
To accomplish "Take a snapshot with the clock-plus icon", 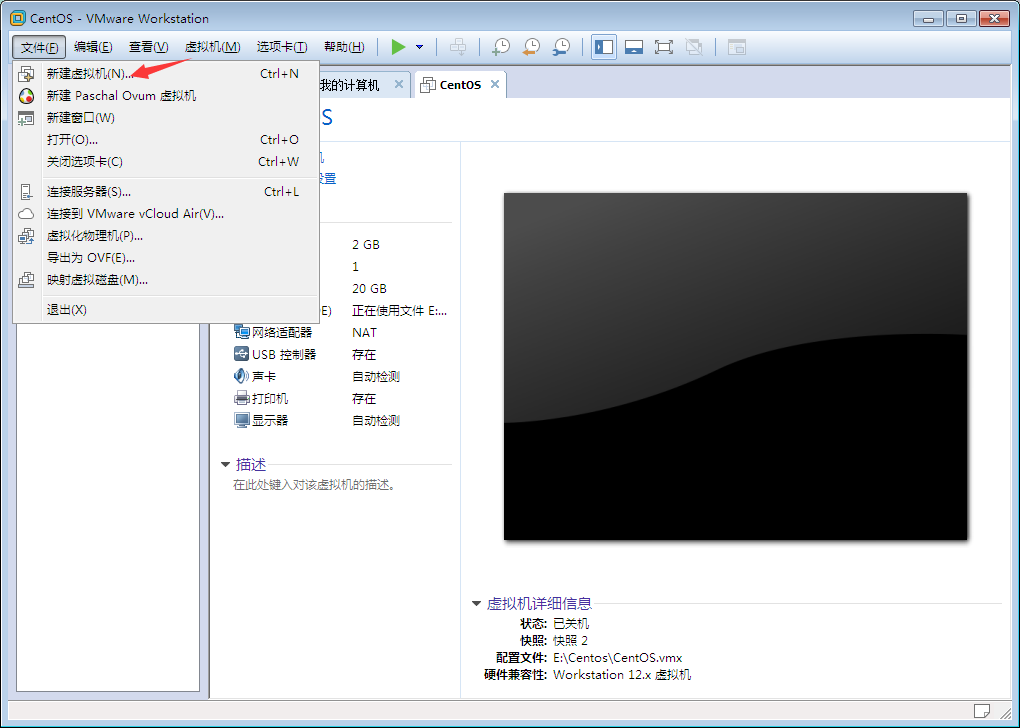I will pyautogui.click(x=501, y=47).
